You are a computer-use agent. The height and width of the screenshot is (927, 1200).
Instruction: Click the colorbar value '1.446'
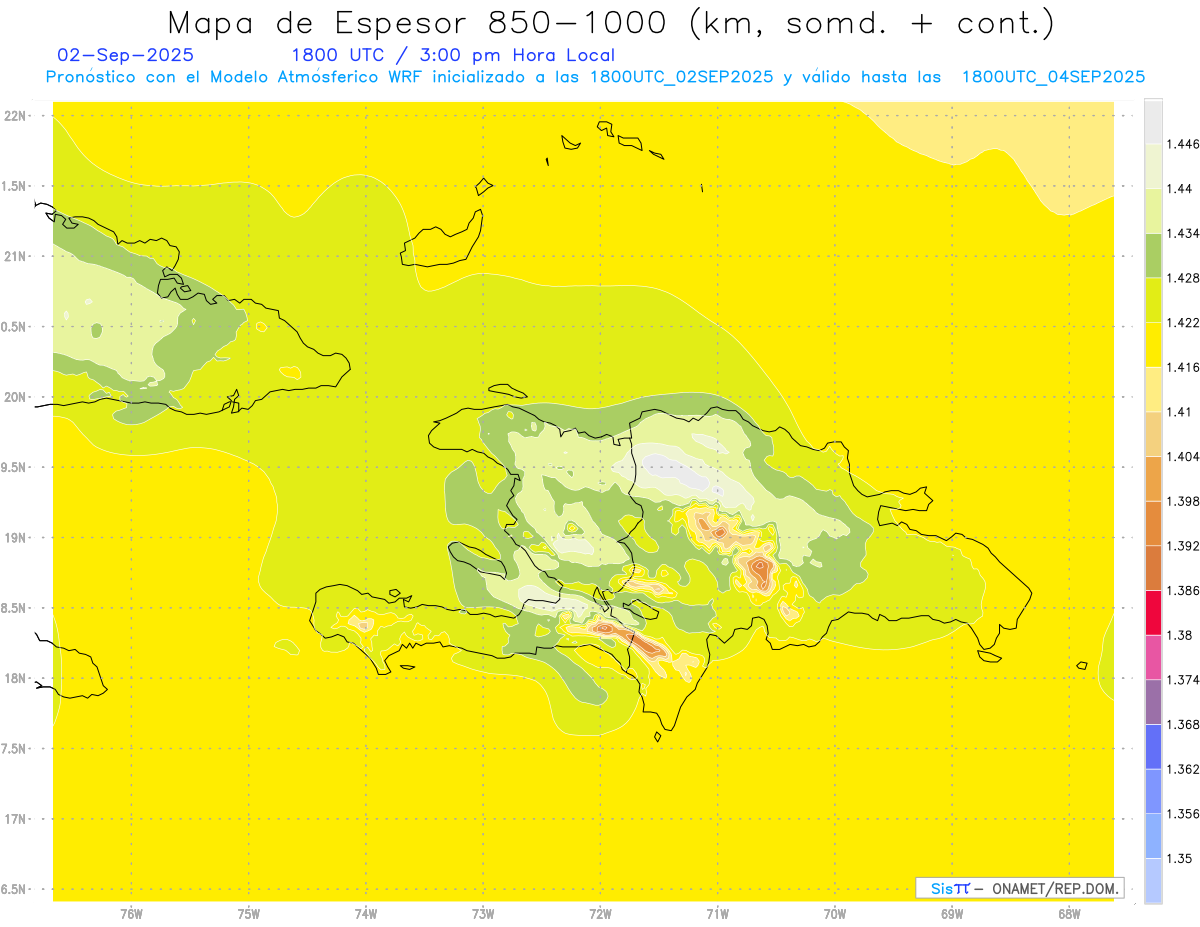click(1182, 144)
